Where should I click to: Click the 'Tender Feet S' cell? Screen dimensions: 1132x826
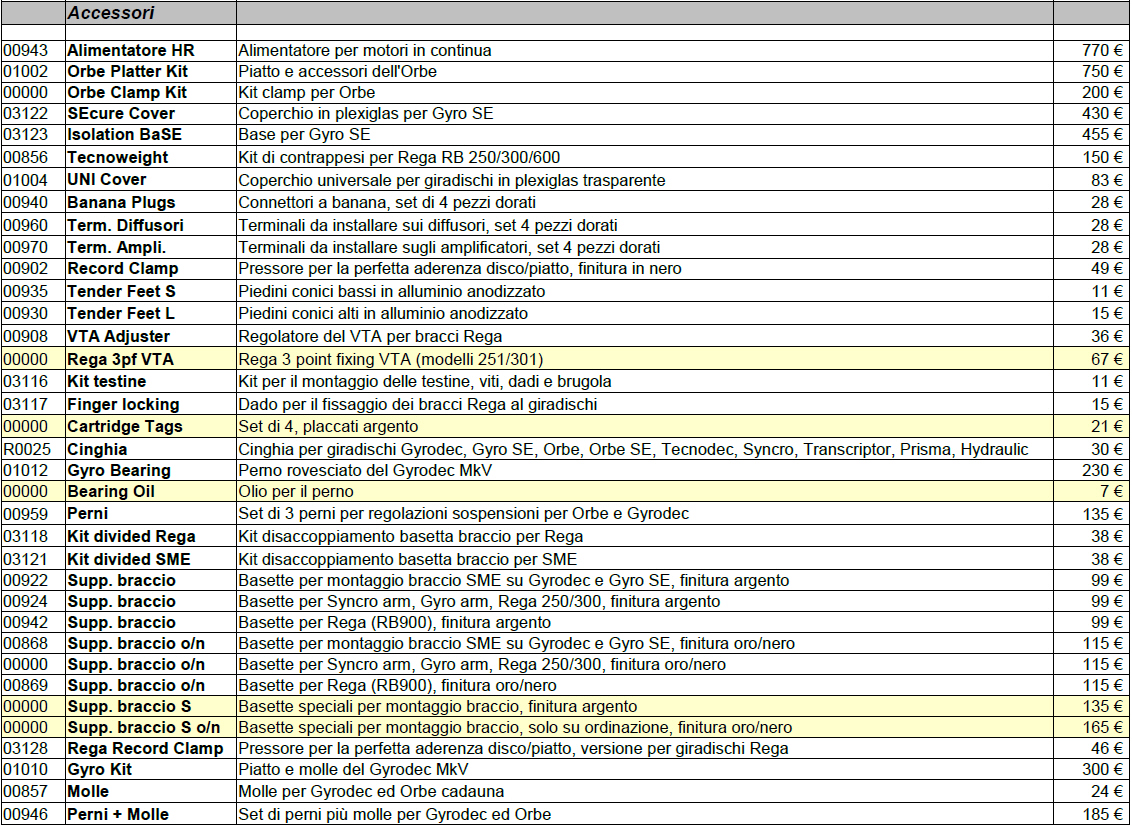[151, 291]
